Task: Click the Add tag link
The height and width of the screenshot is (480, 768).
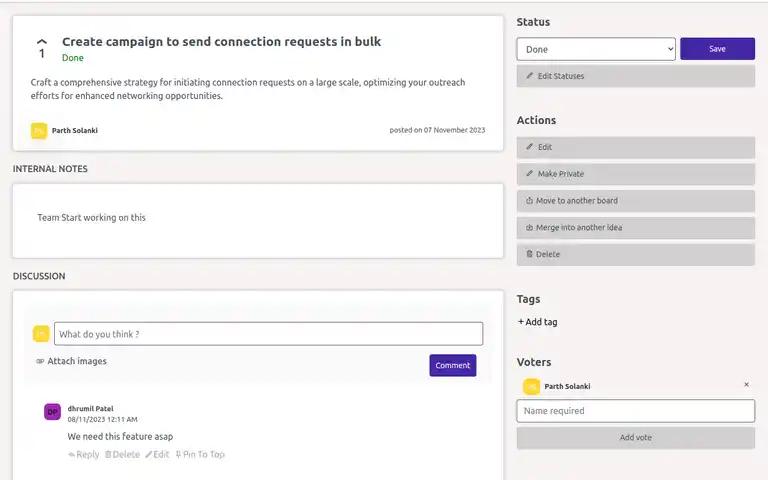Action: (x=537, y=322)
